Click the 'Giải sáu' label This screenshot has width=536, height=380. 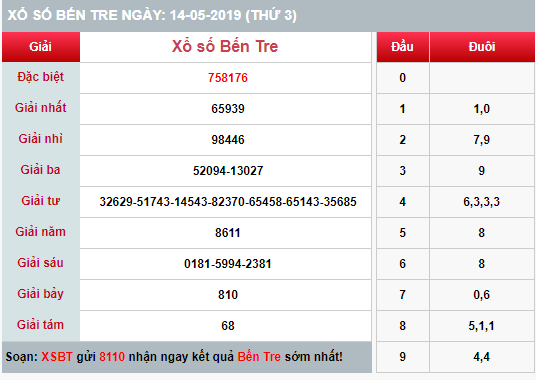41,263
